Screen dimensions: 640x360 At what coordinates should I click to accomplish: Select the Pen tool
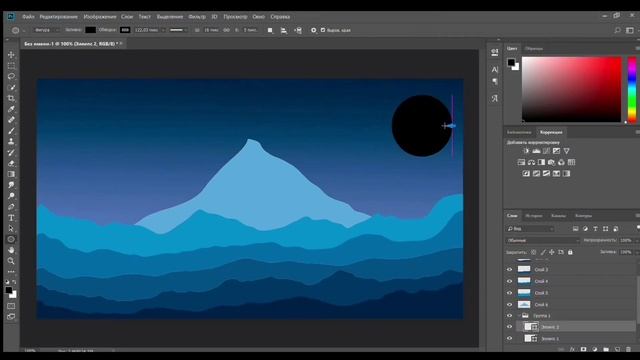click(11, 207)
